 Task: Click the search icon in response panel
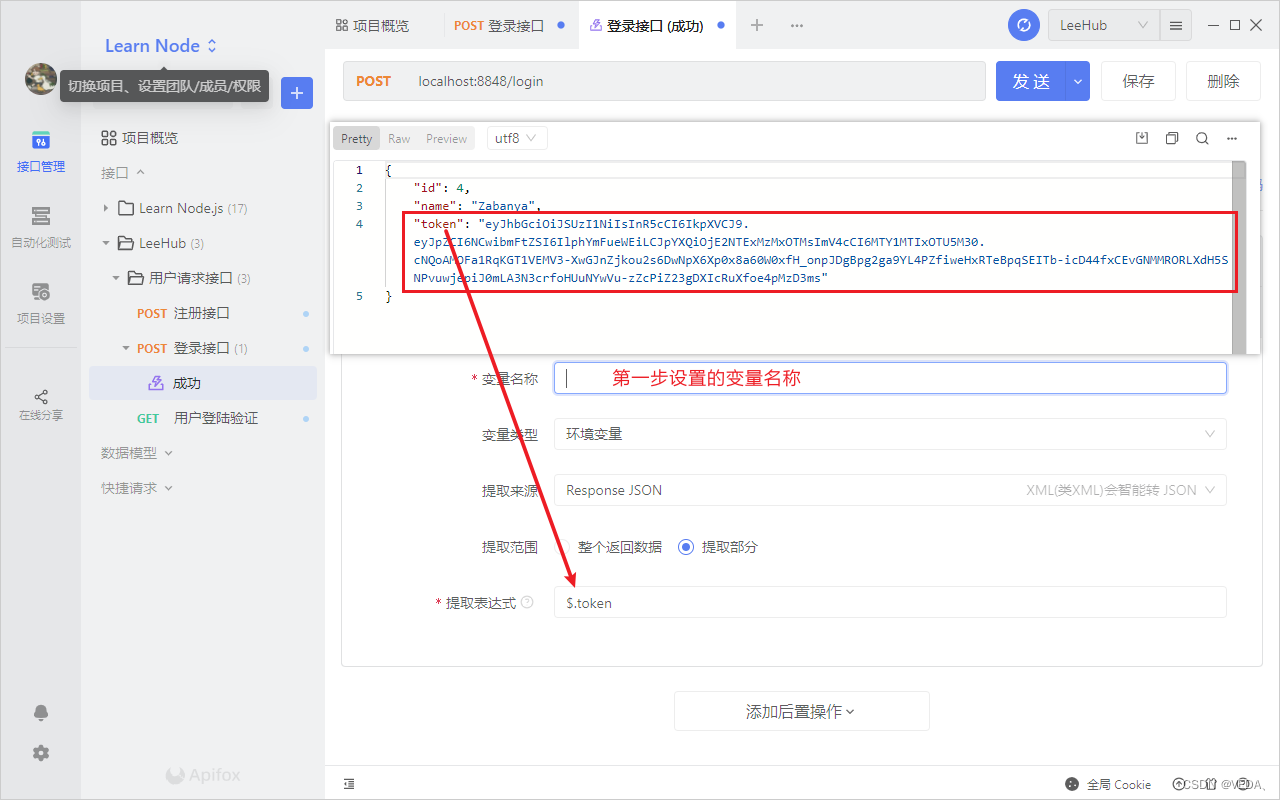tap(1202, 138)
